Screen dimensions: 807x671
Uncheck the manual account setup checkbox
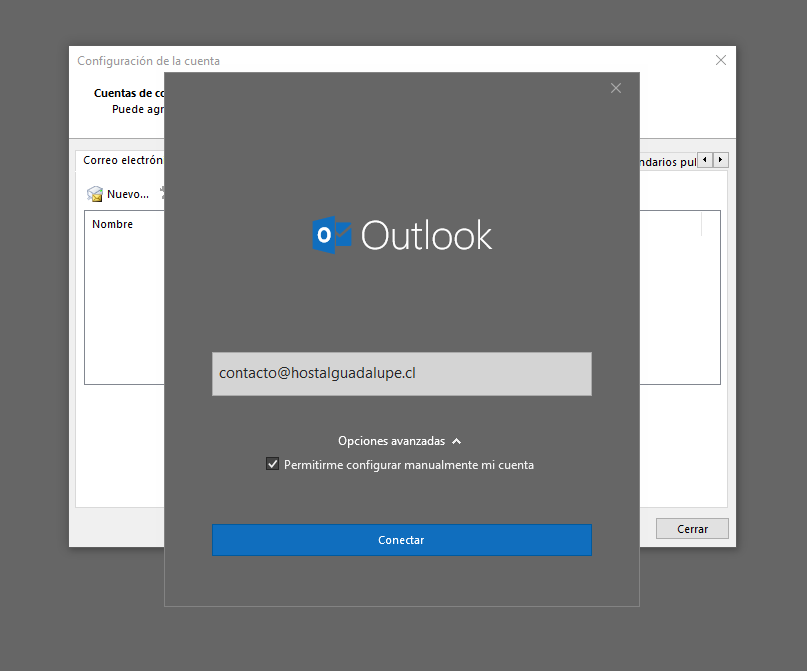[x=273, y=464]
